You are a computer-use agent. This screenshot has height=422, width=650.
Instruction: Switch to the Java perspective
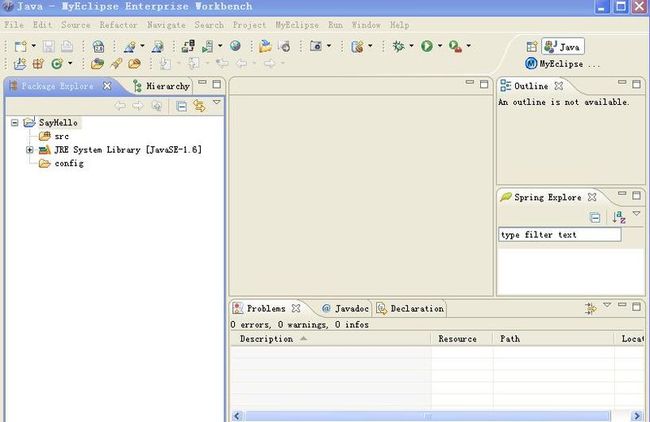coord(563,46)
